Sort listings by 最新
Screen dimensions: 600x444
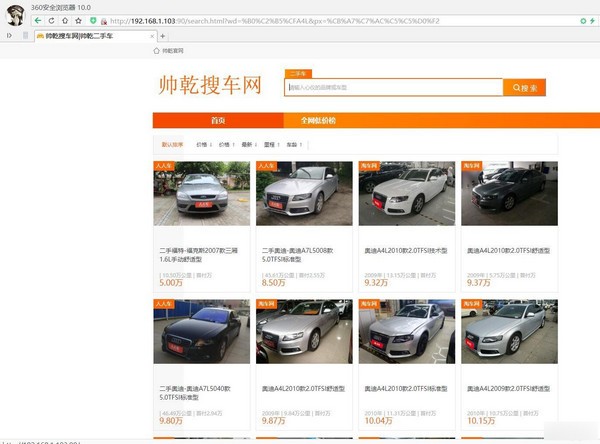coord(250,144)
